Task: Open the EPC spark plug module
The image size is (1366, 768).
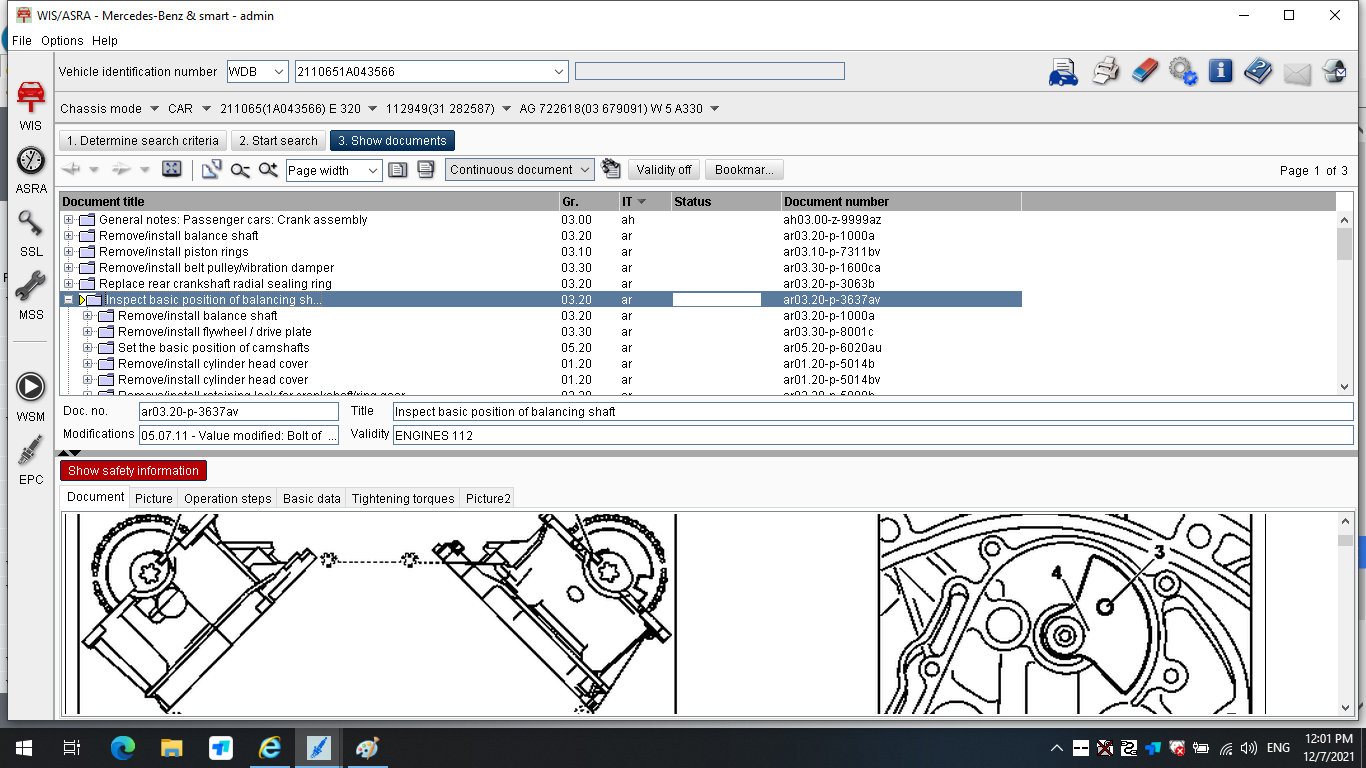Action: [31, 451]
